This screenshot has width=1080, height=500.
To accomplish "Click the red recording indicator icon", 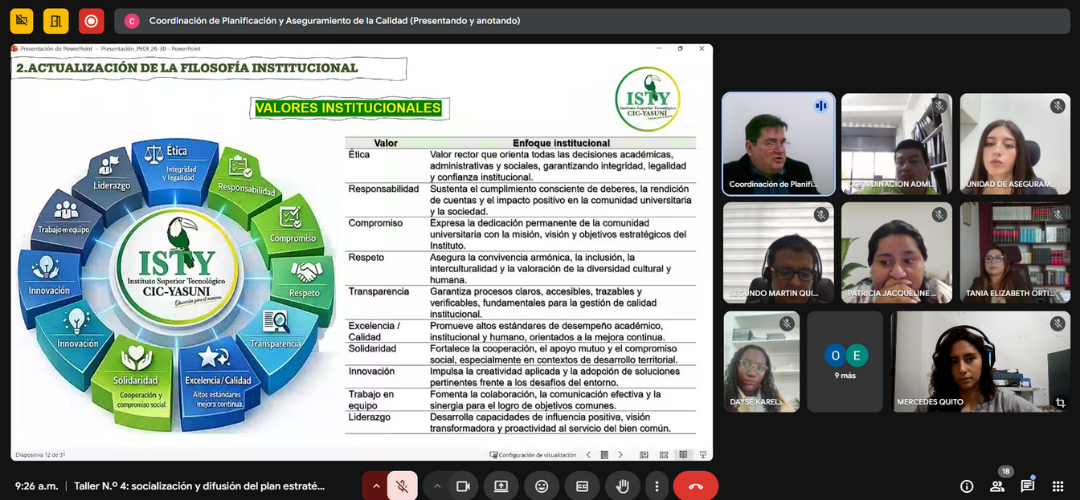I will (x=91, y=20).
